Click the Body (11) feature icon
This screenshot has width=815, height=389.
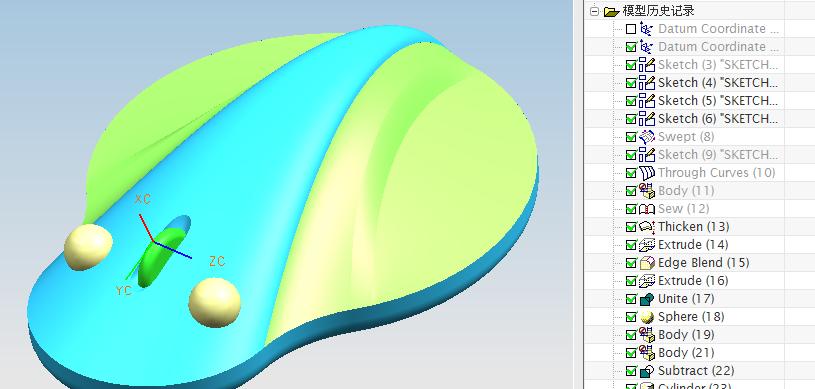(647, 190)
